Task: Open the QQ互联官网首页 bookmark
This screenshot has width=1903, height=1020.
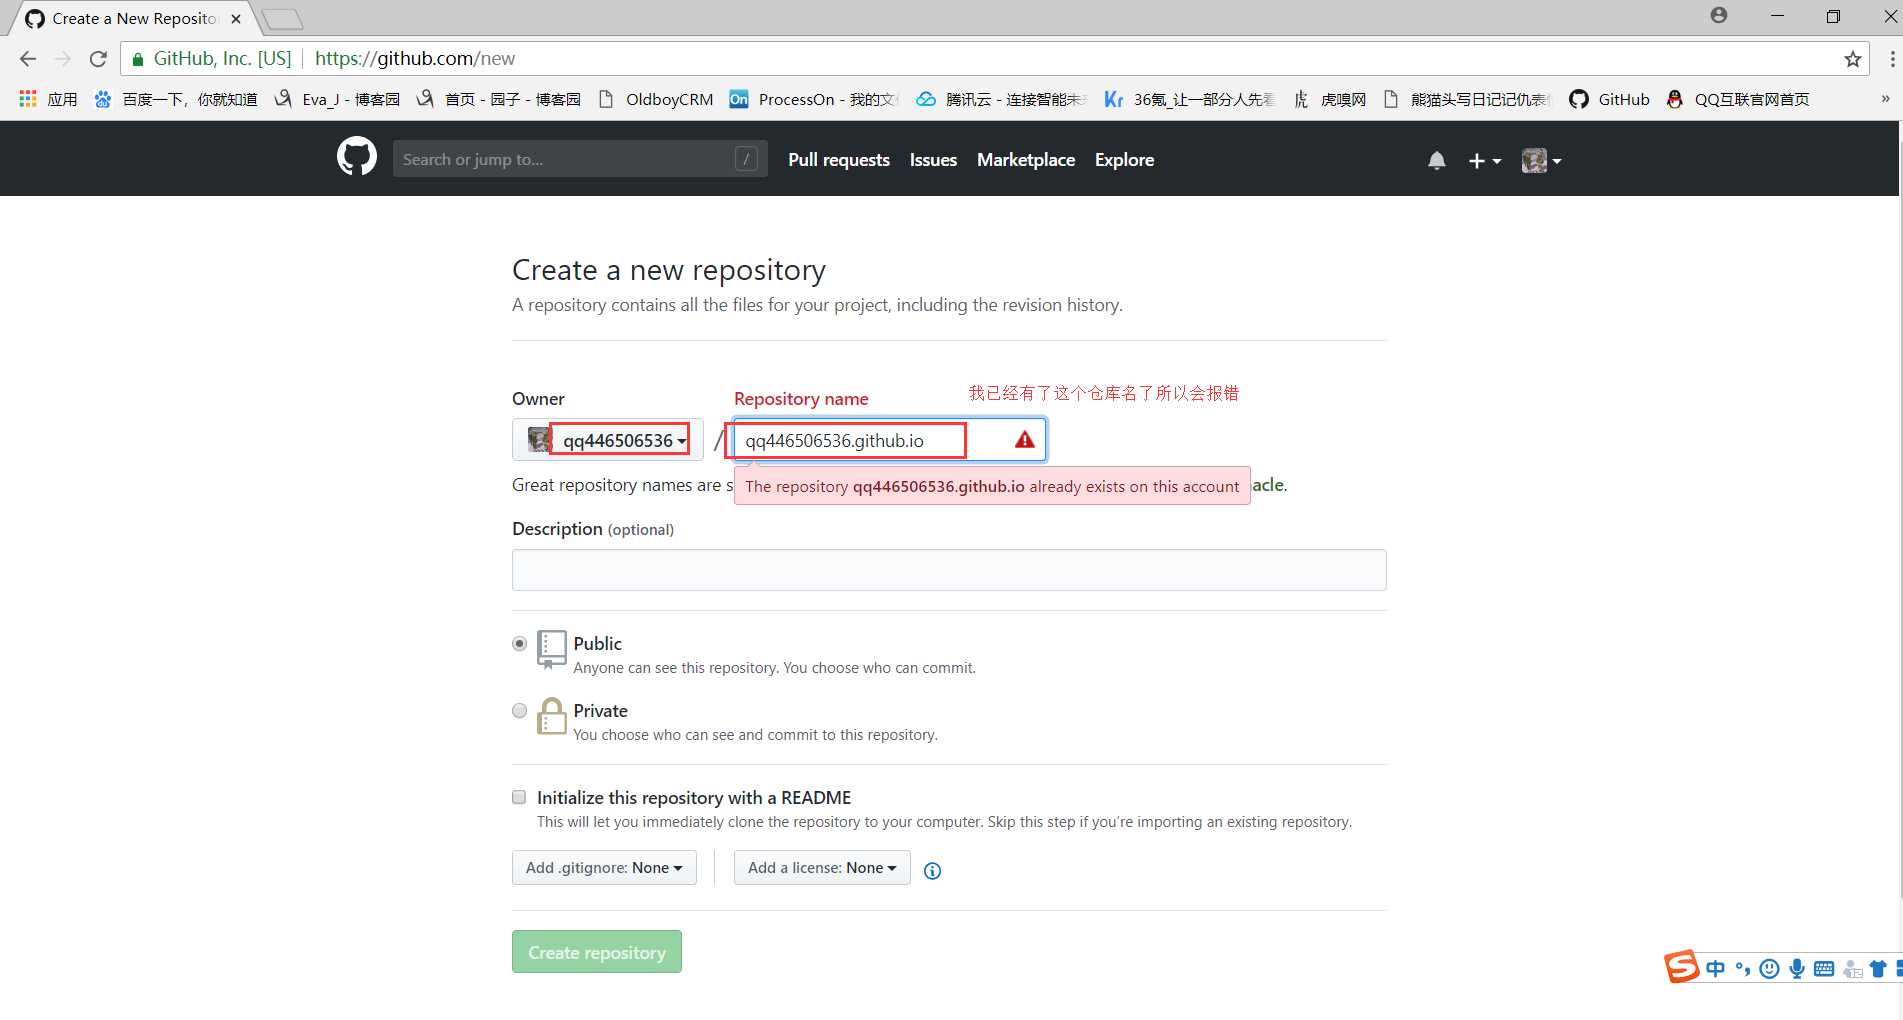Action: [1738, 99]
